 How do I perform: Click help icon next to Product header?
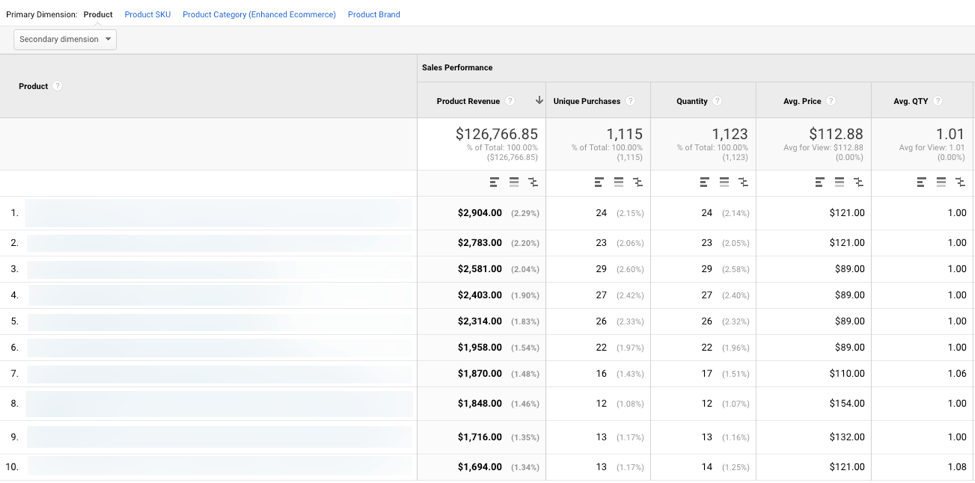[x=58, y=86]
